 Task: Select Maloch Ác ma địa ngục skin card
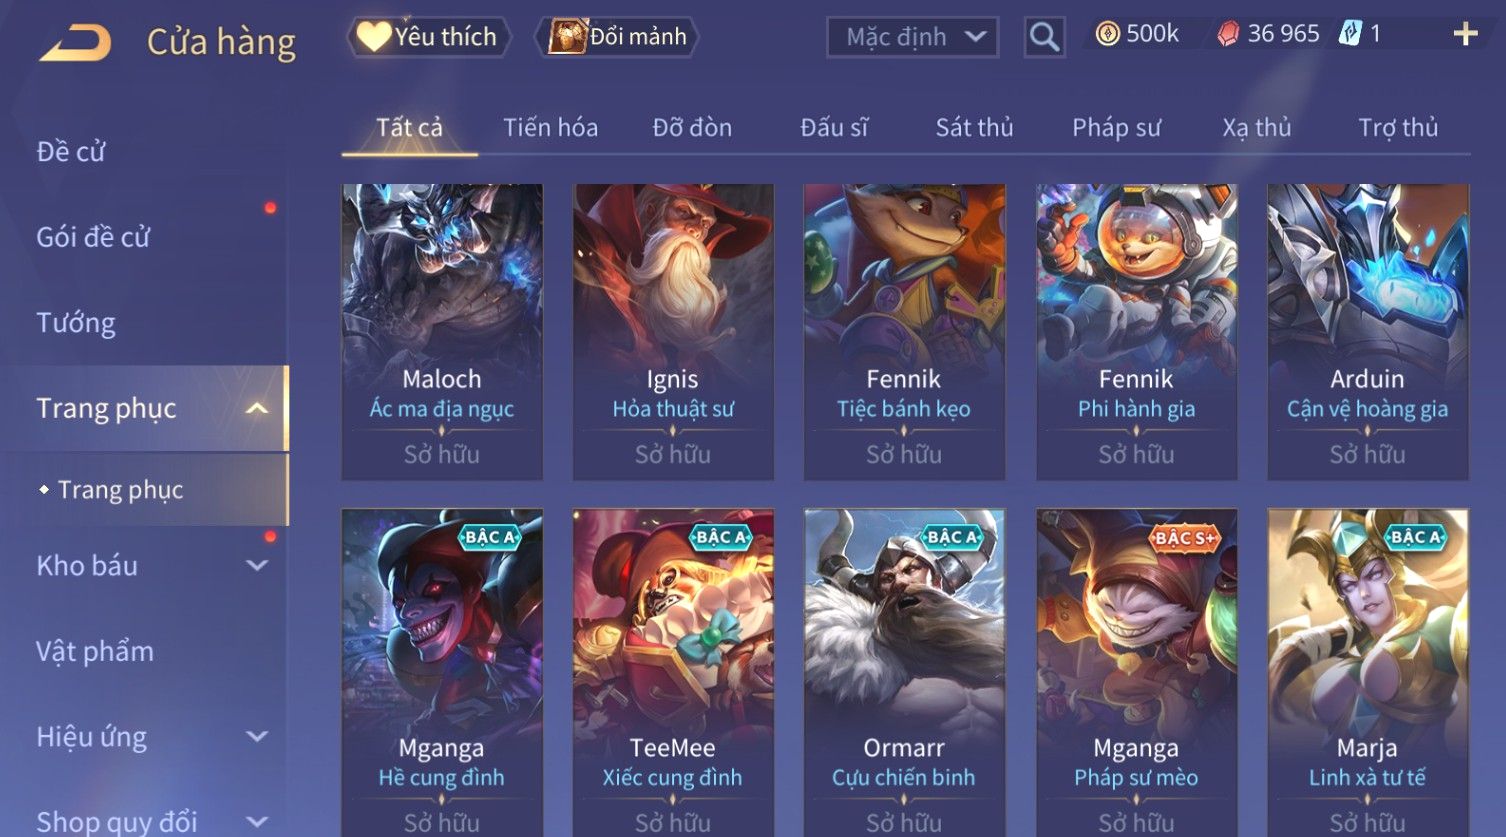(442, 332)
